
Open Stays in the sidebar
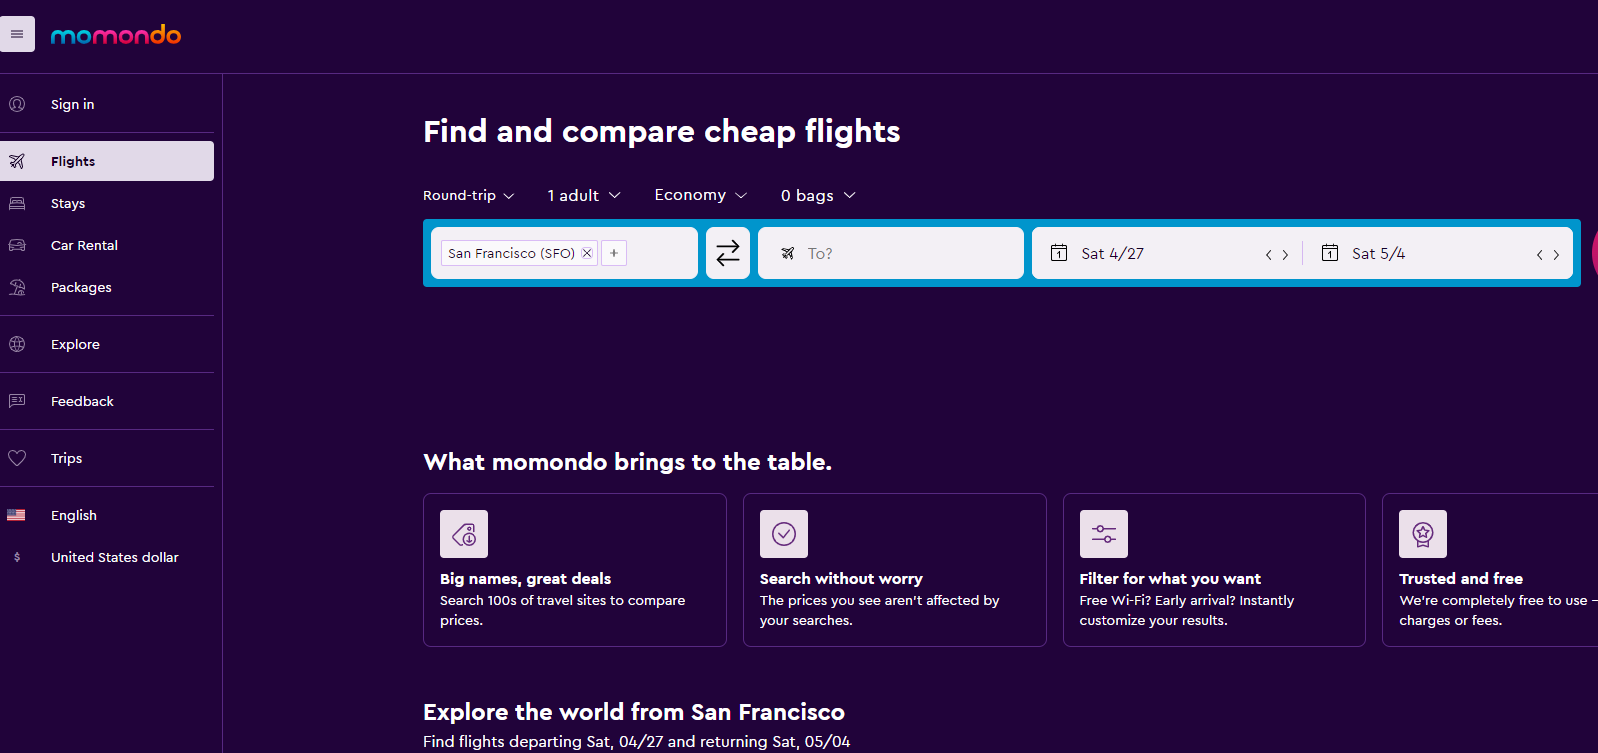[68, 203]
